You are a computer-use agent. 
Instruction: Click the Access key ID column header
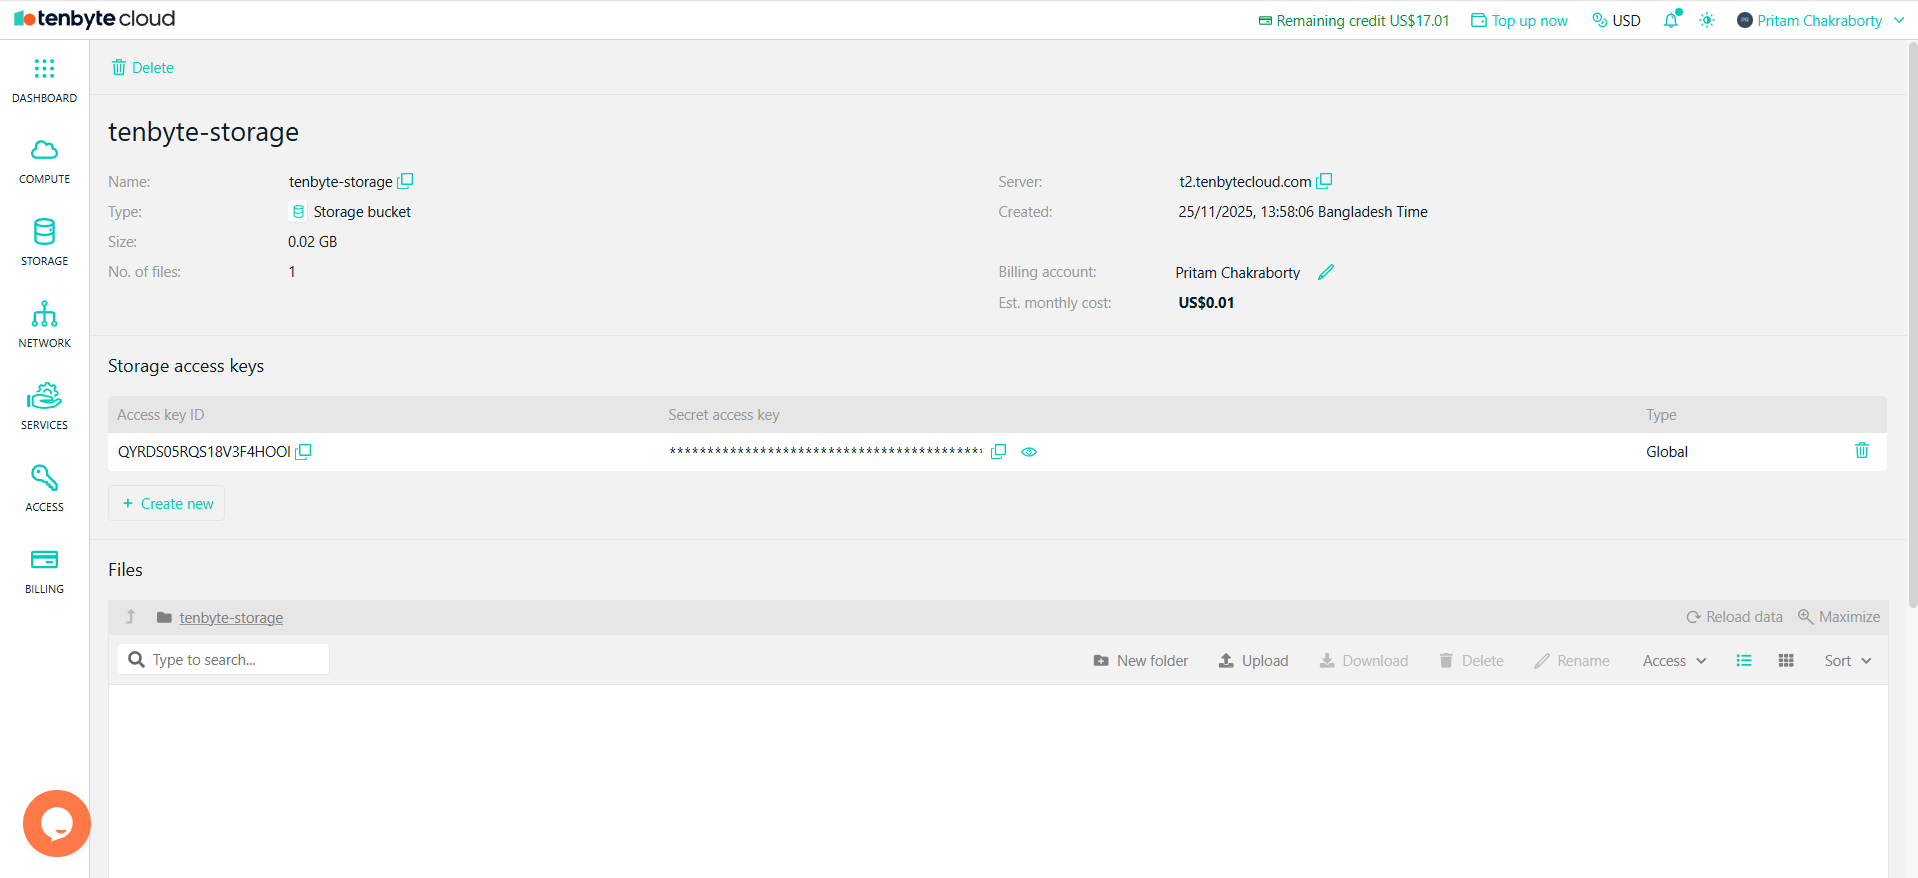pyautogui.click(x=161, y=415)
